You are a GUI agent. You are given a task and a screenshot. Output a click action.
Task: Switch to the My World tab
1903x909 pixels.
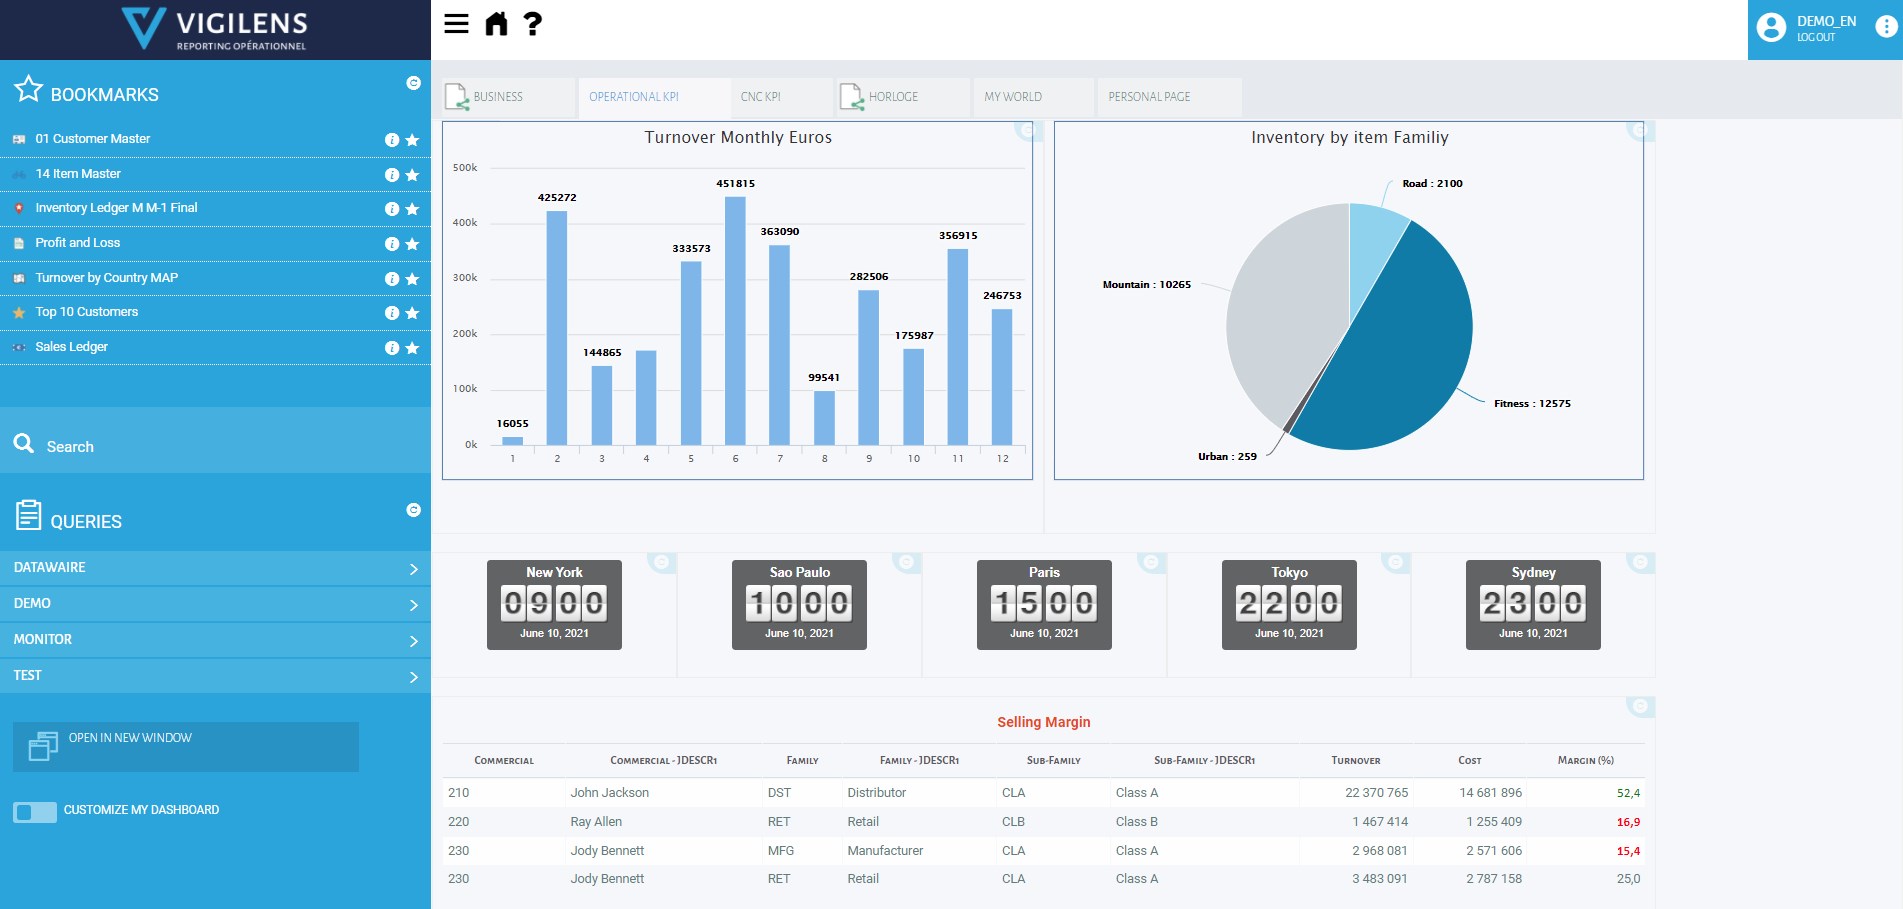click(x=1013, y=97)
